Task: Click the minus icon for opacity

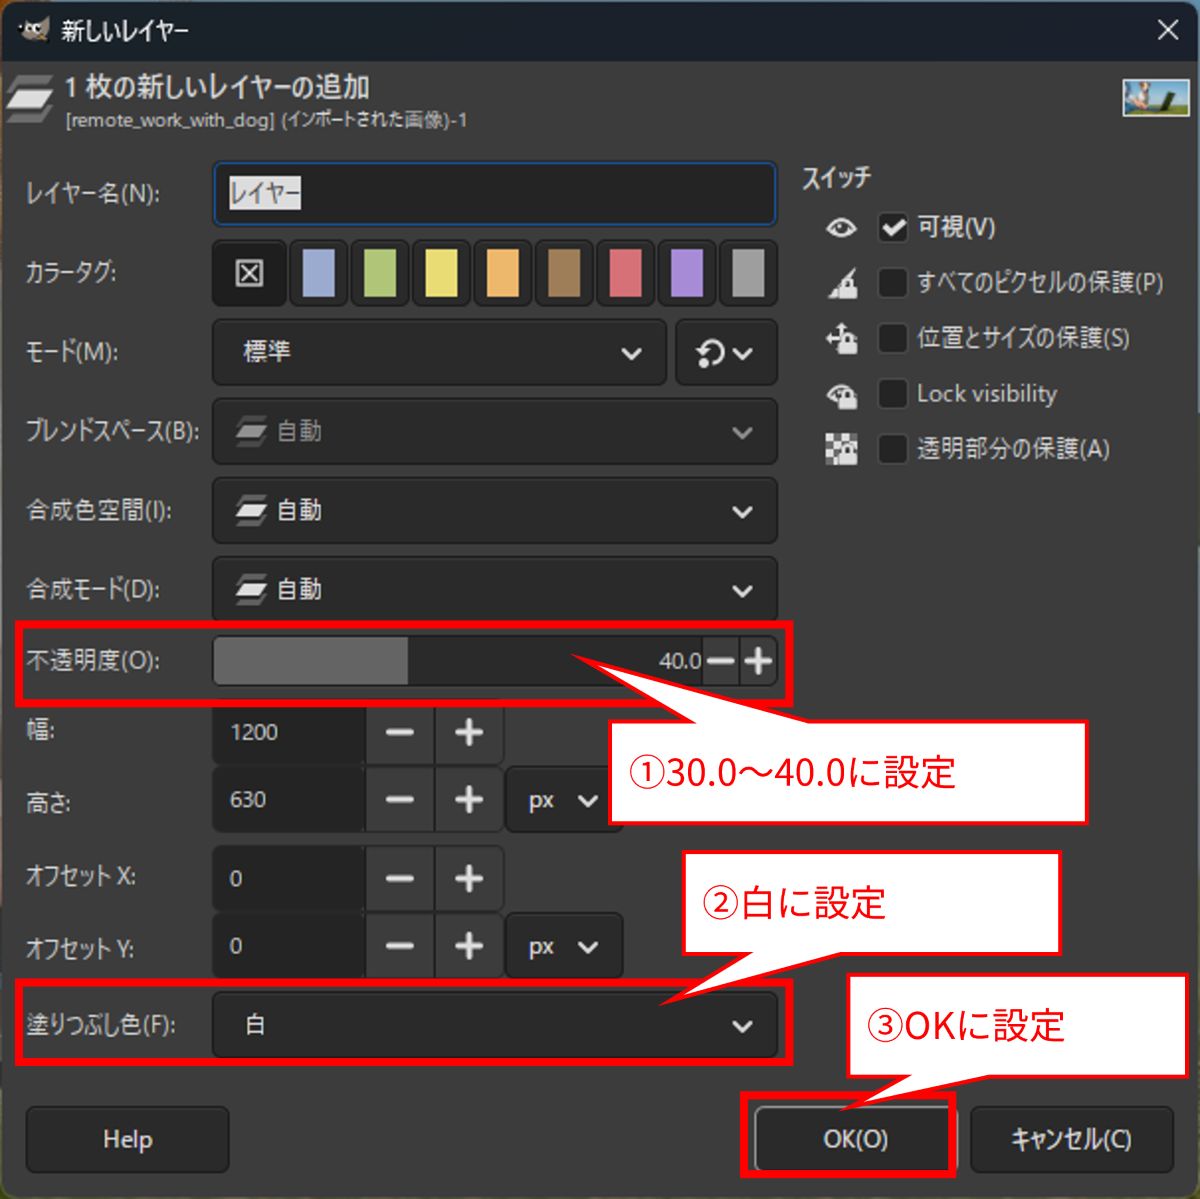Action: pyautogui.click(x=720, y=661)
